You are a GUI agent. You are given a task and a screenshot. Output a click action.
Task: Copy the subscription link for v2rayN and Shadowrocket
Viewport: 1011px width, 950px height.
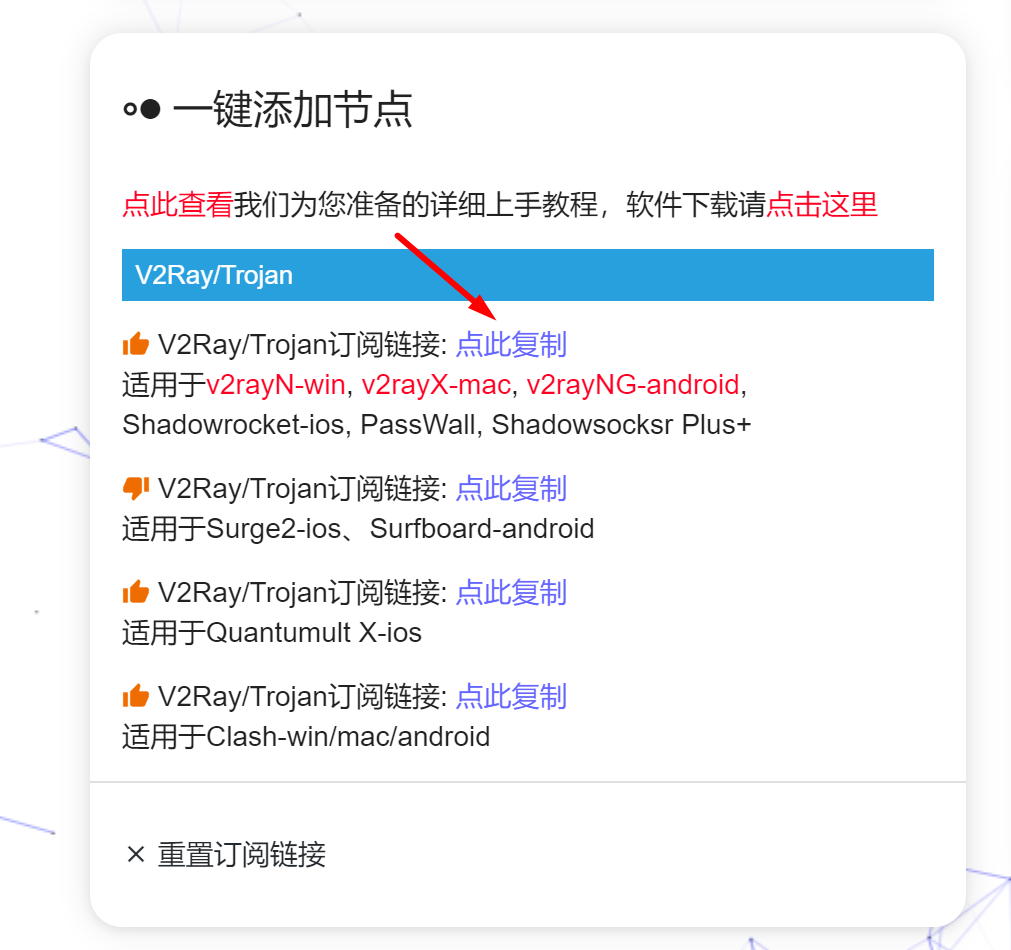coord(511,344)
